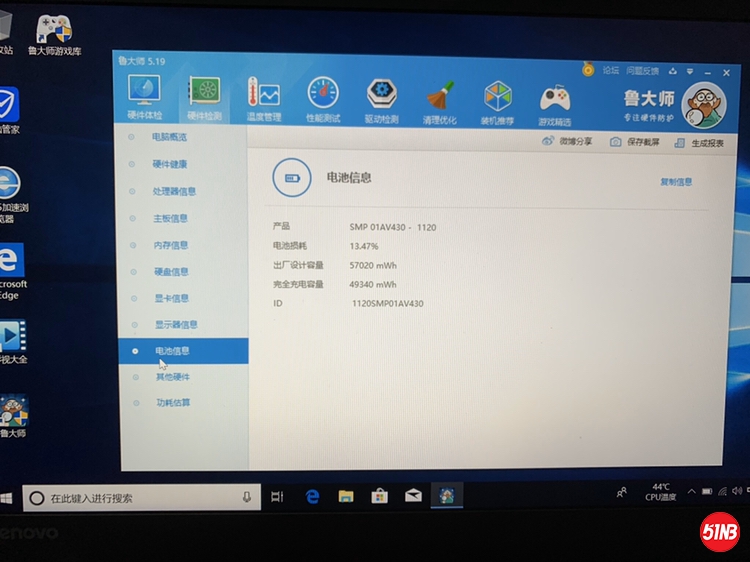Share via the 微博分享 button
The image size is (750, 562).
[567, 141]
